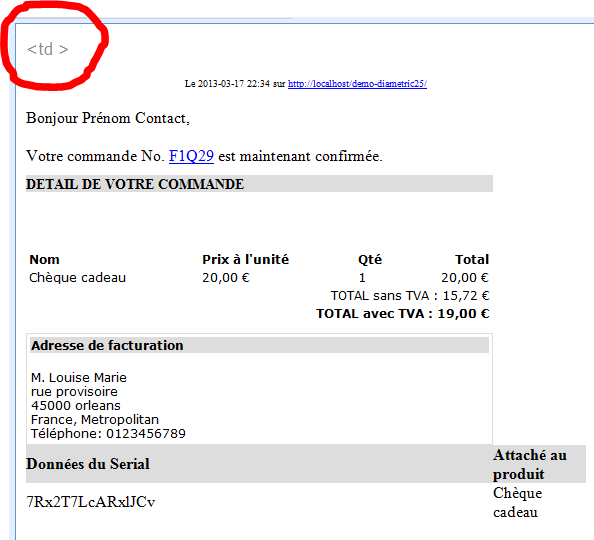Screen dimensions: 594x540
Task: Click the 'DETAIL DE VOTRE COMMANDE' heading
Action: (135, 184)
